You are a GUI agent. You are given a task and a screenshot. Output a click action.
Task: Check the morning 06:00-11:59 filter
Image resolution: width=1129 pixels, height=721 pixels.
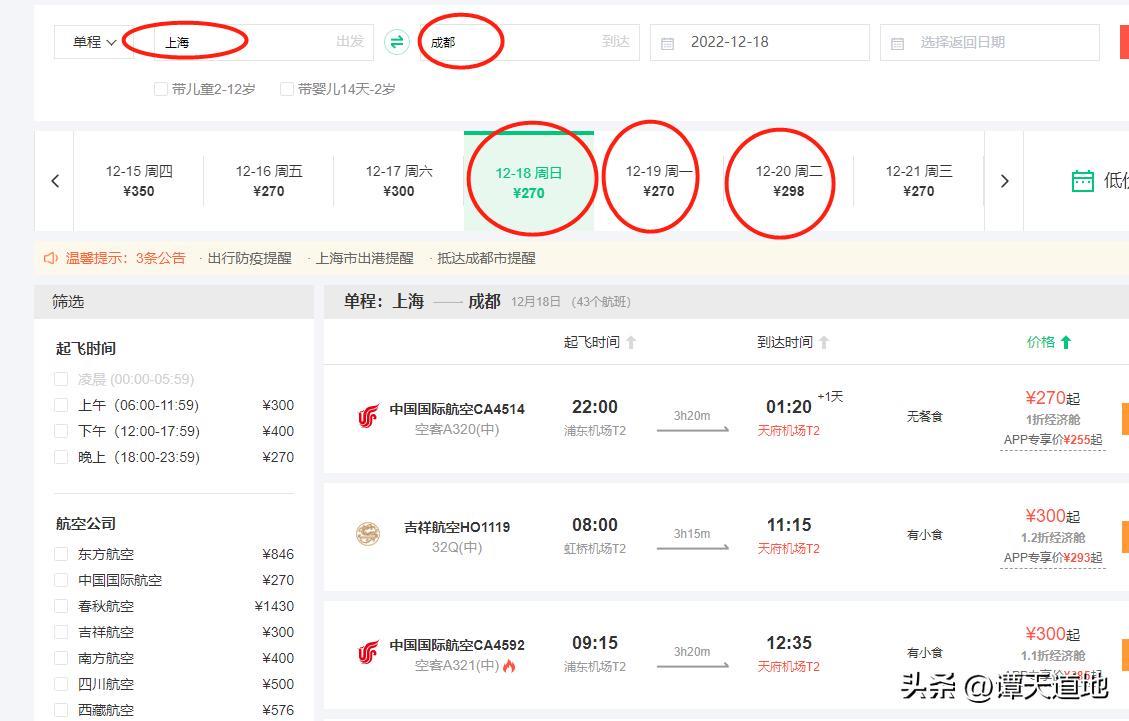pos(62,405)
